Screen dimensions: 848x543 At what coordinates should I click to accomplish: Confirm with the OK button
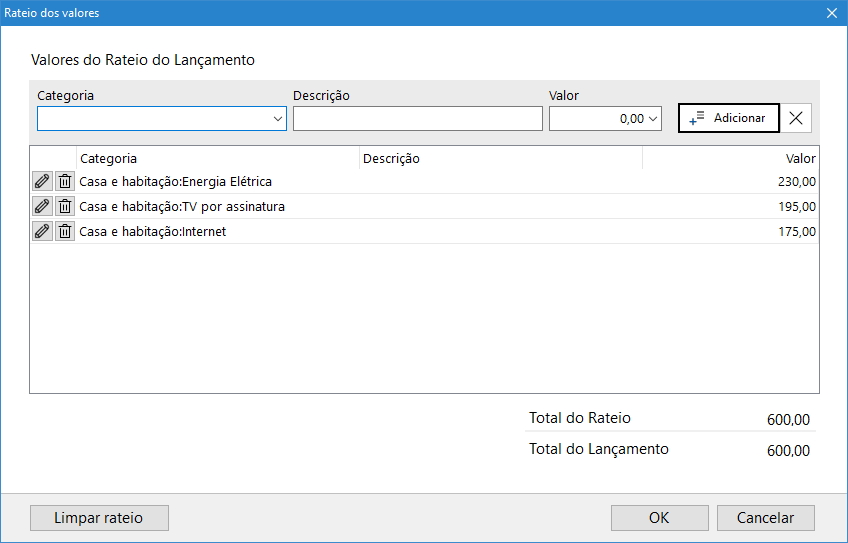(659, 518)
